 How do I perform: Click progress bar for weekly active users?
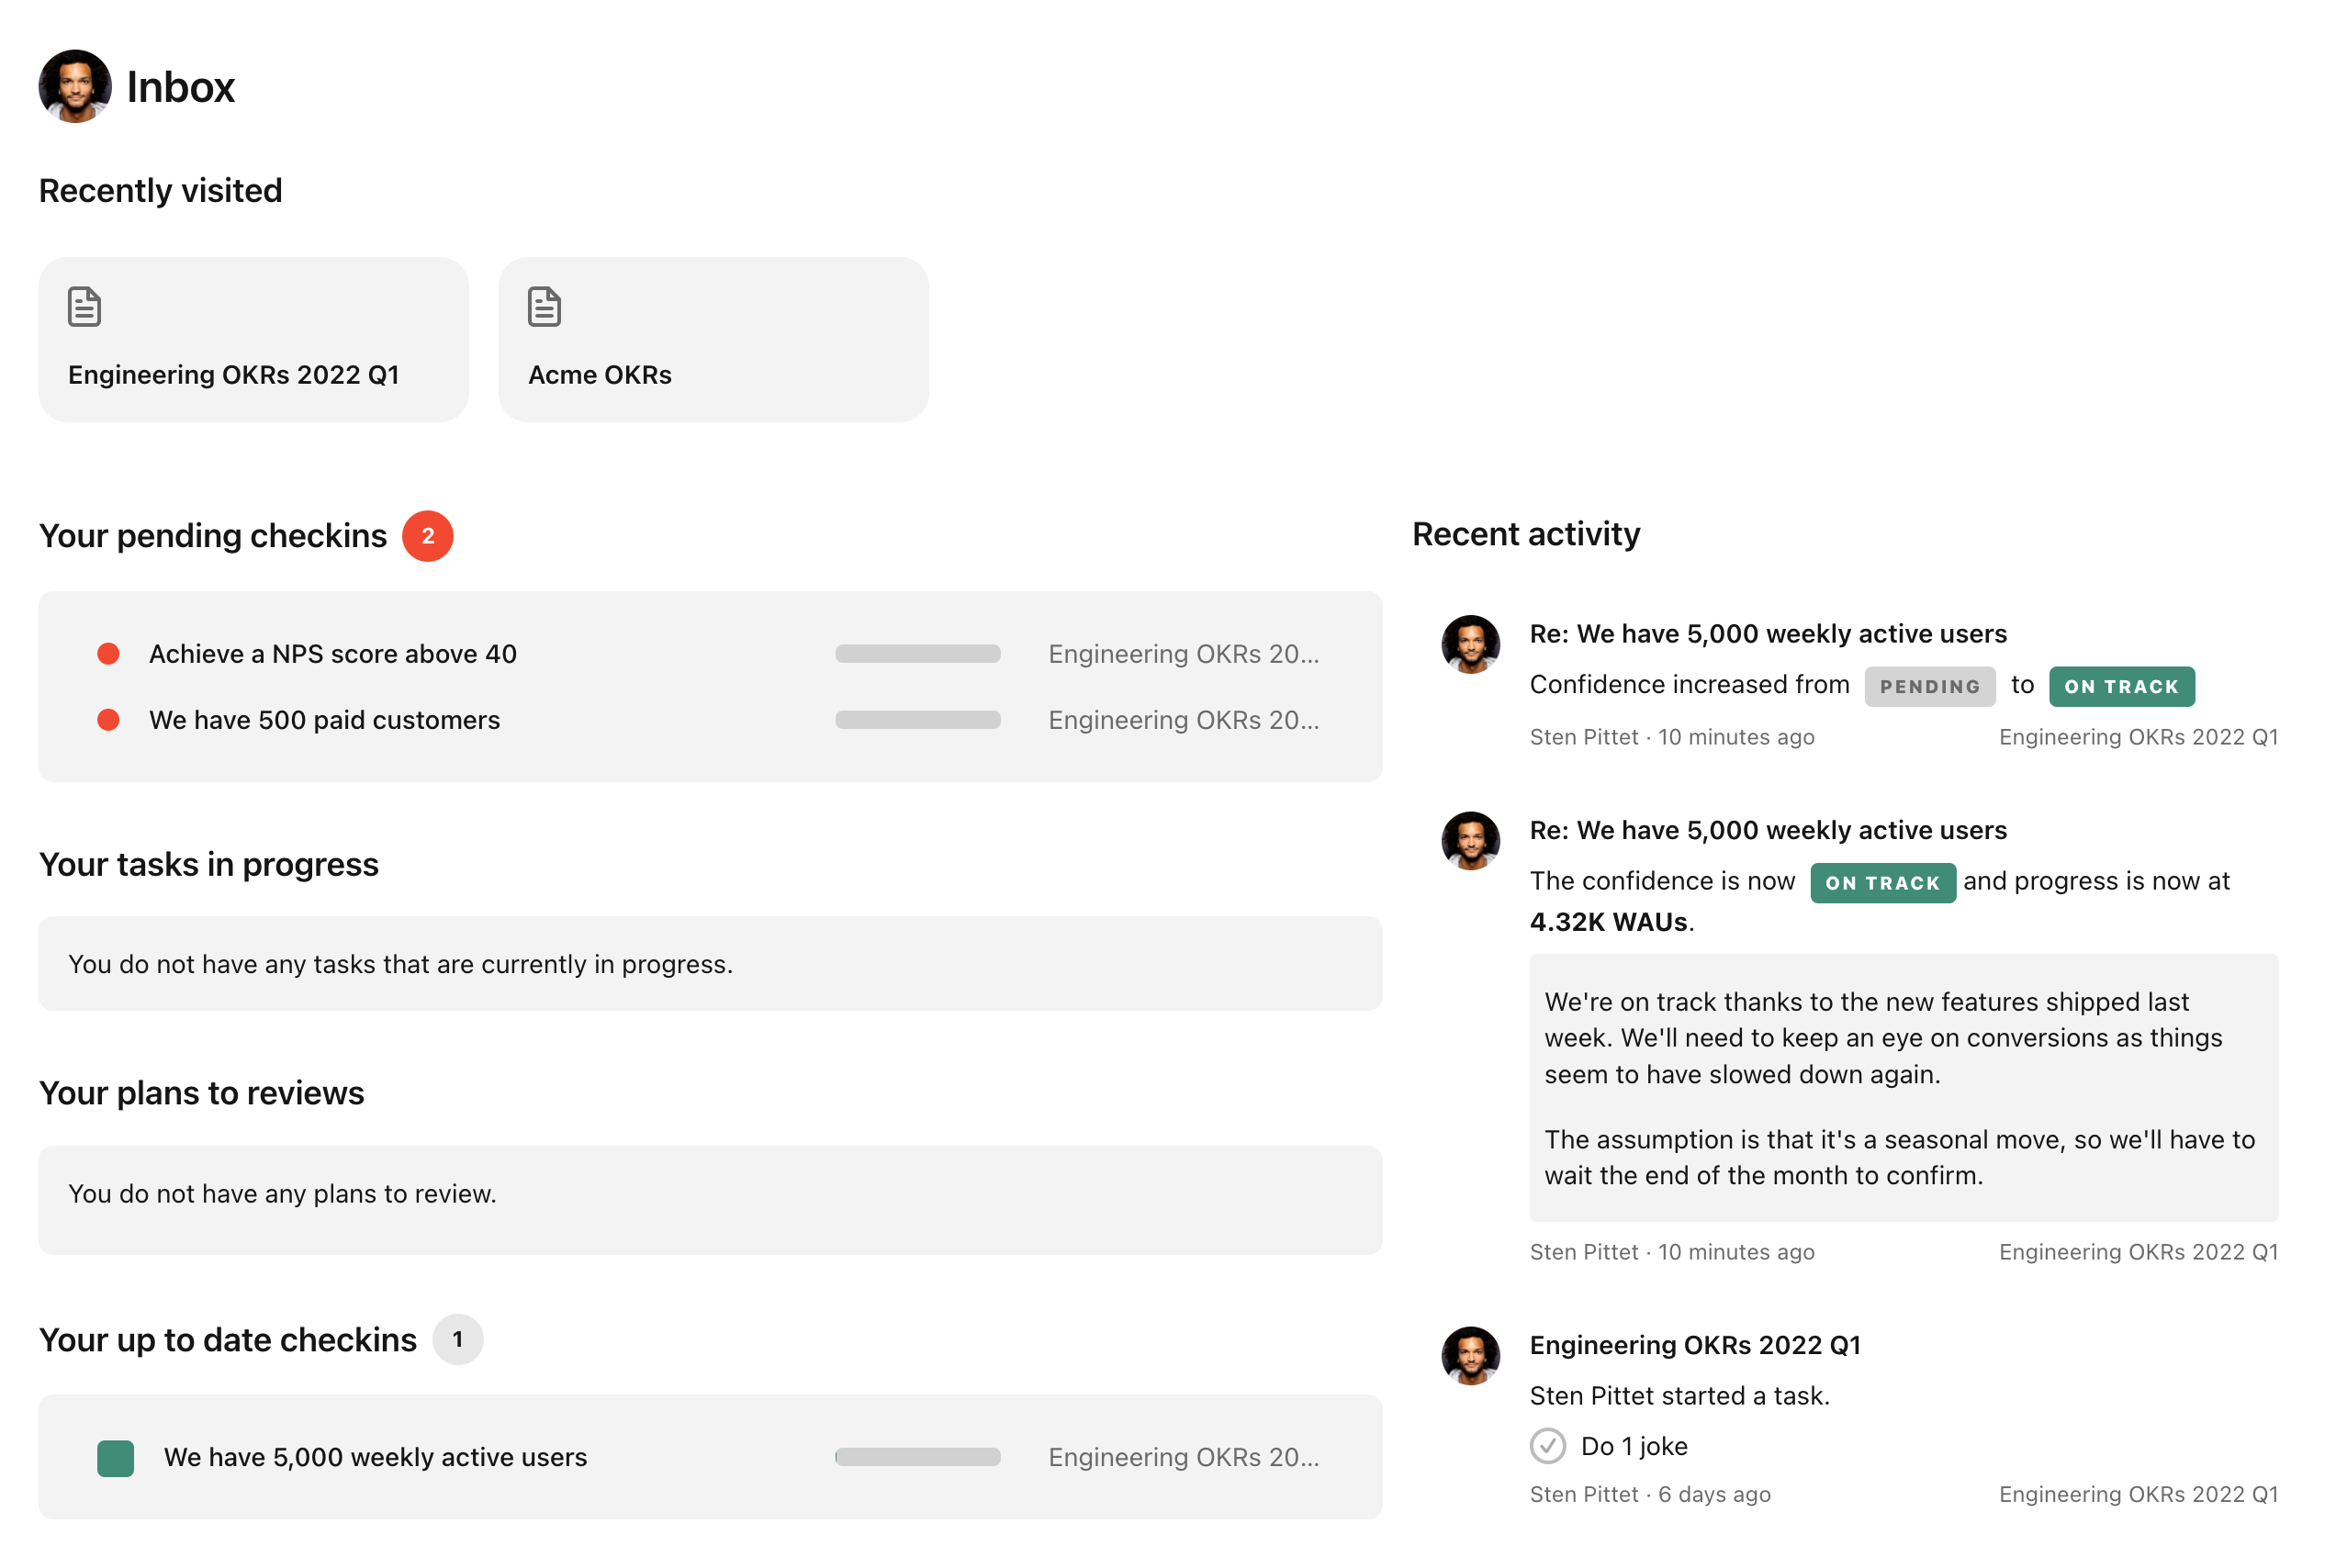tap(917, 1458)
